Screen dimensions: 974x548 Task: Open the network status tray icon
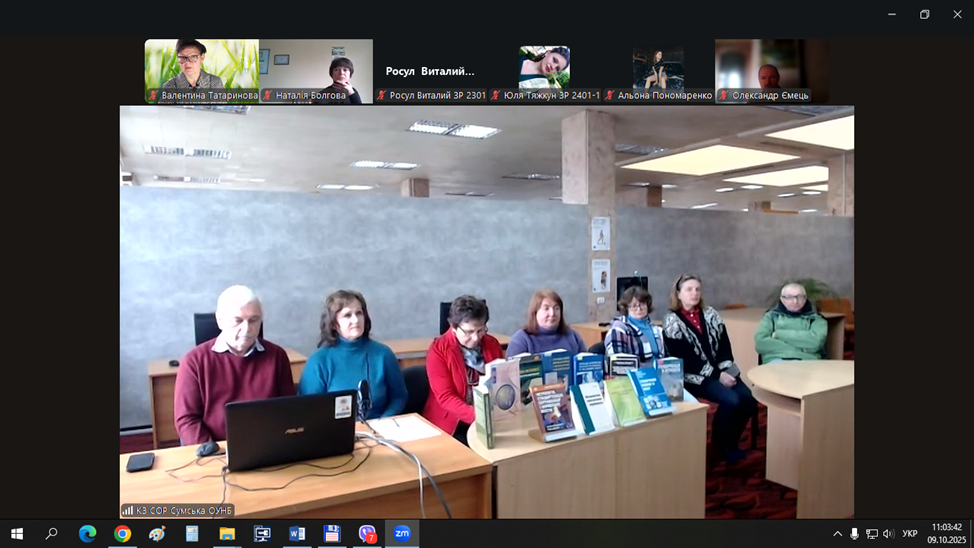pos(871,534)
